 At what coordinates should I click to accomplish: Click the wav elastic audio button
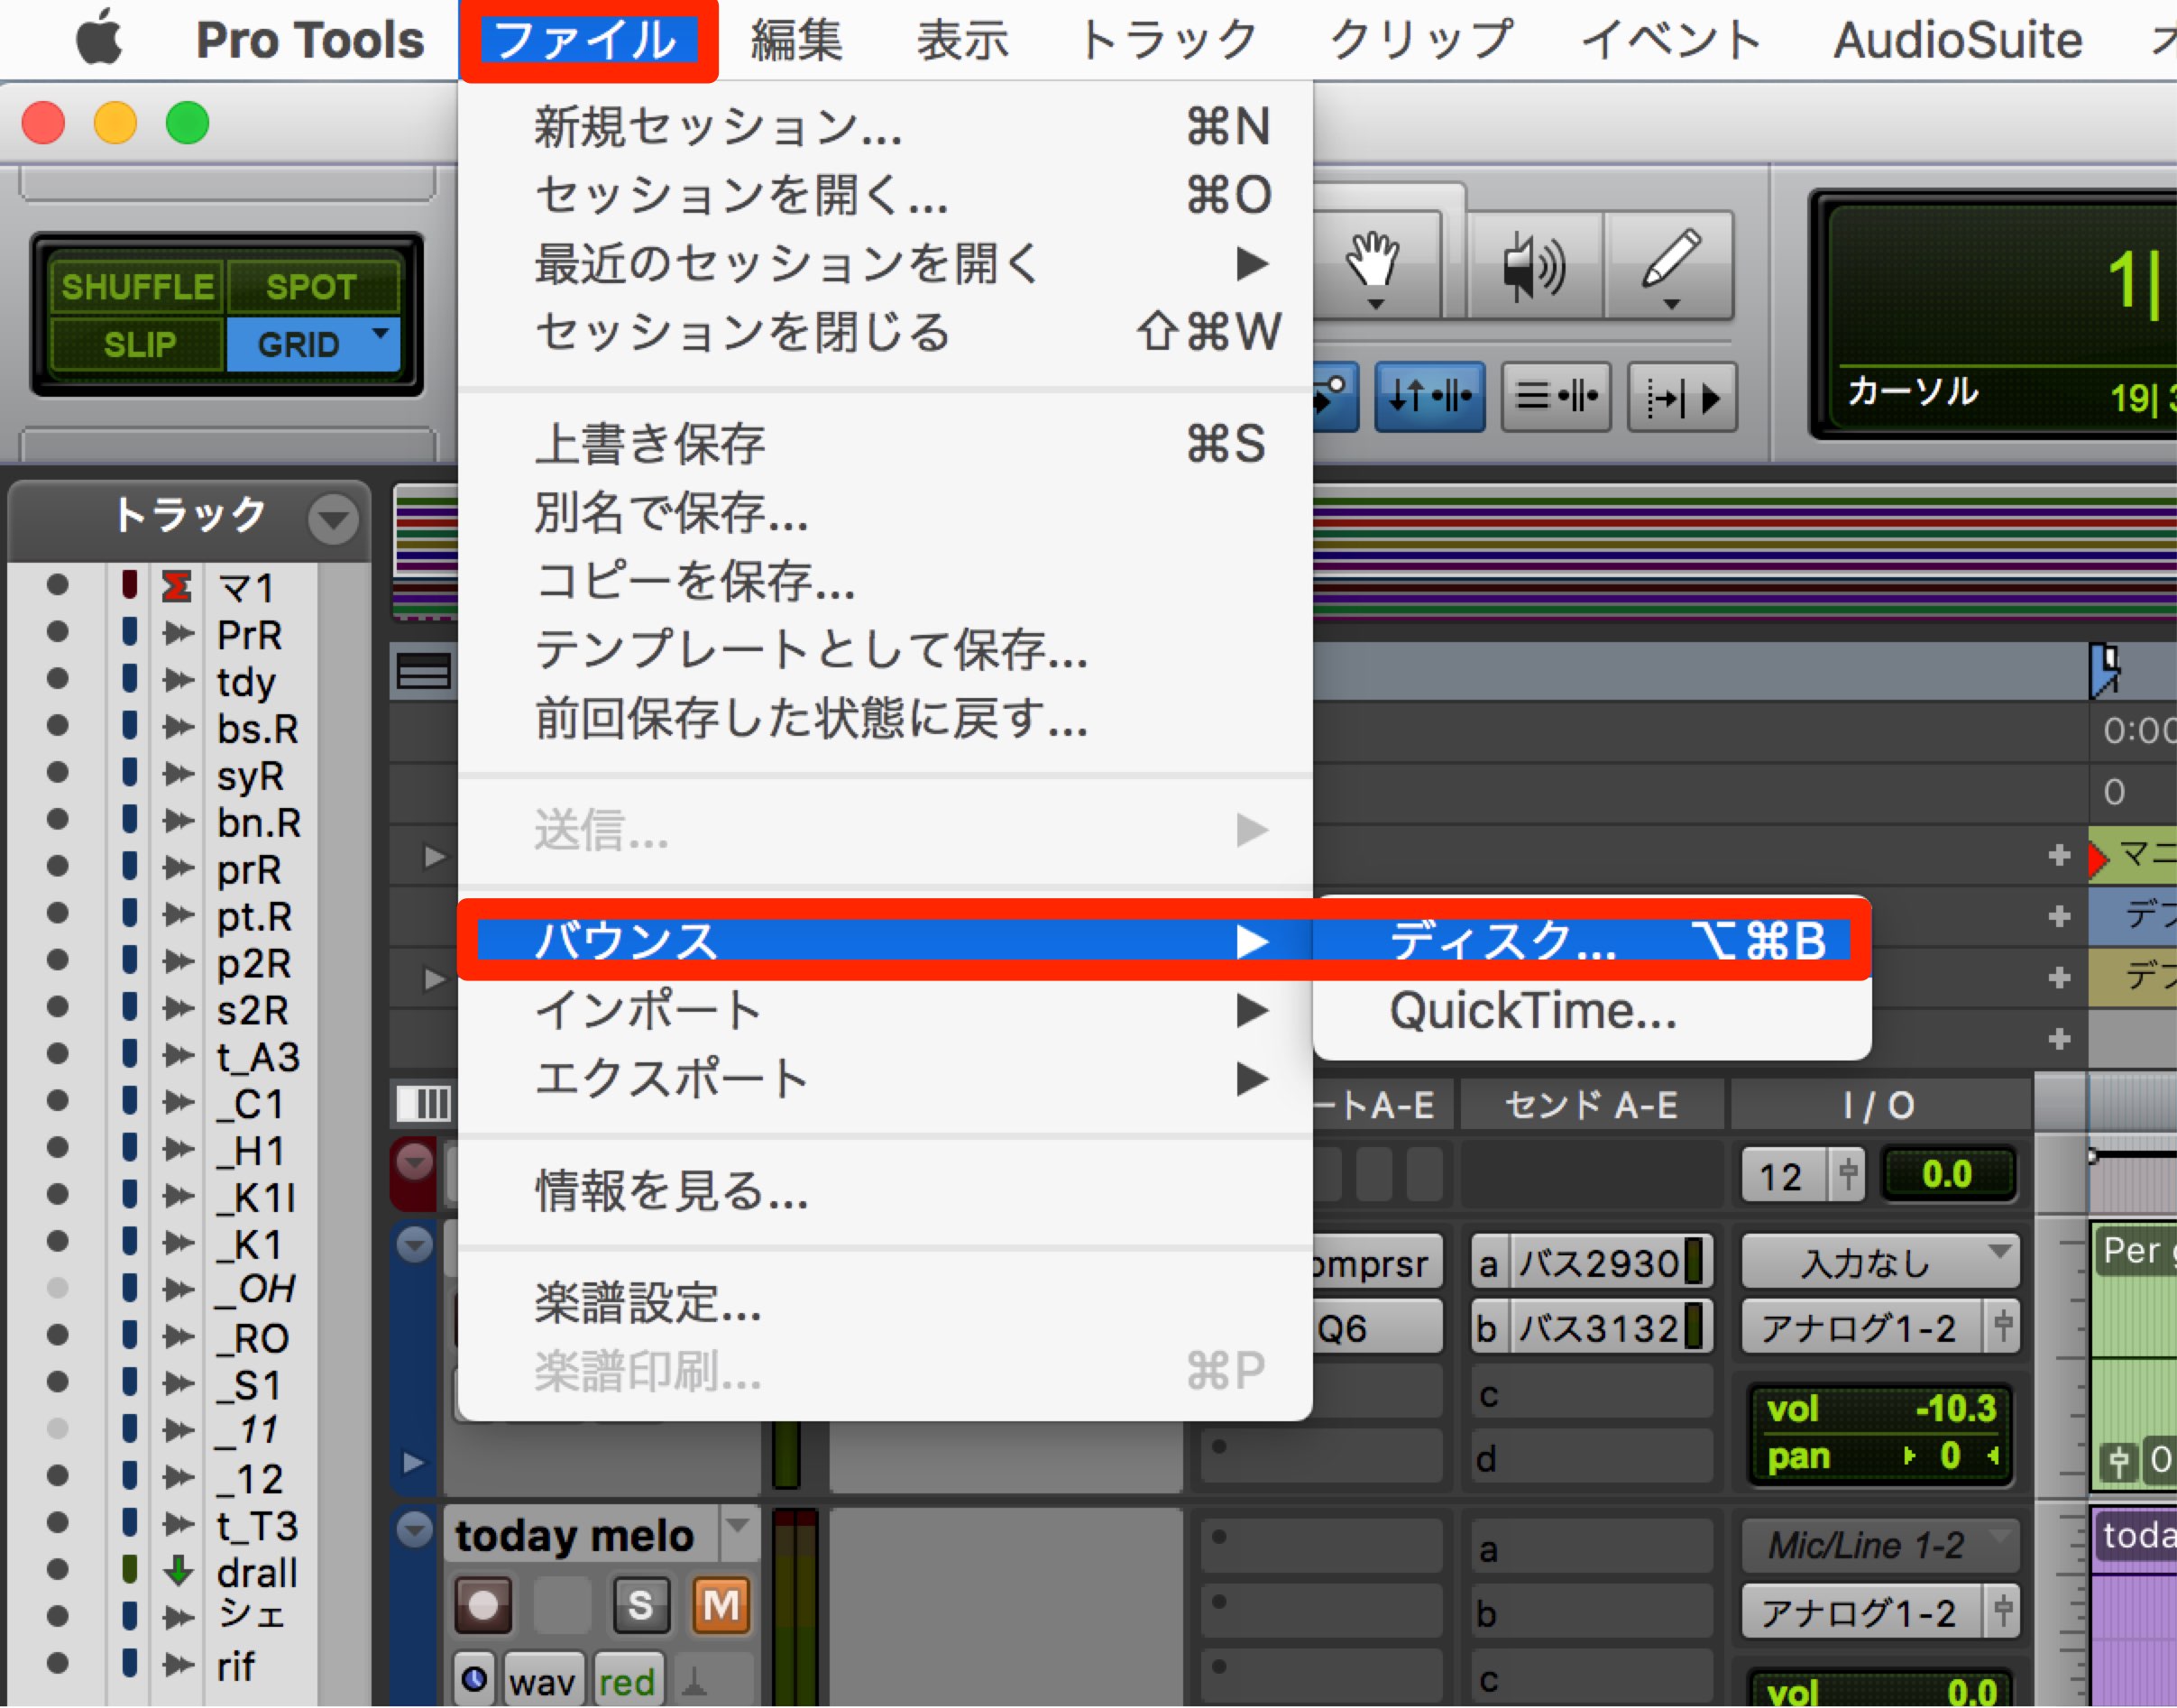tap(542, 1681)
